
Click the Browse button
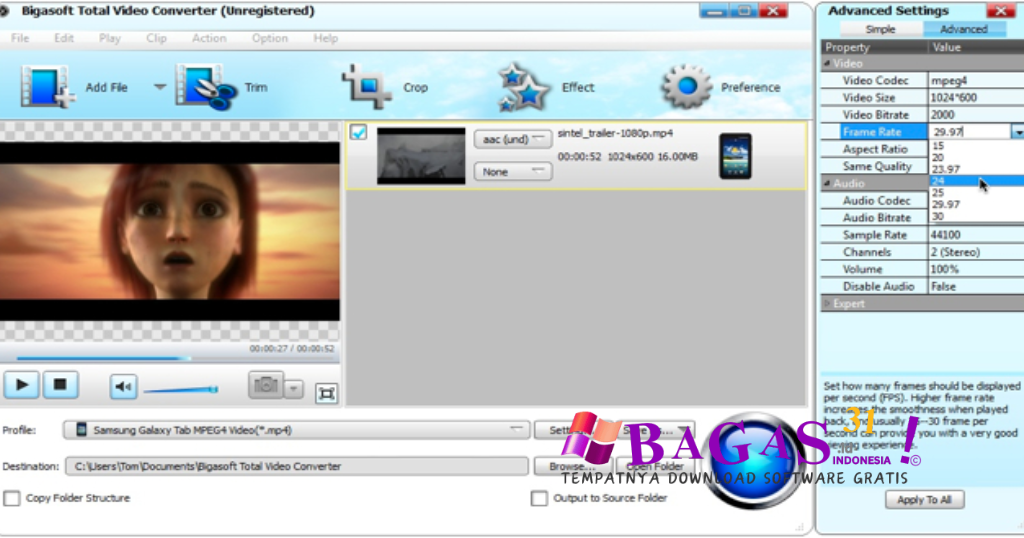point(572,466)
